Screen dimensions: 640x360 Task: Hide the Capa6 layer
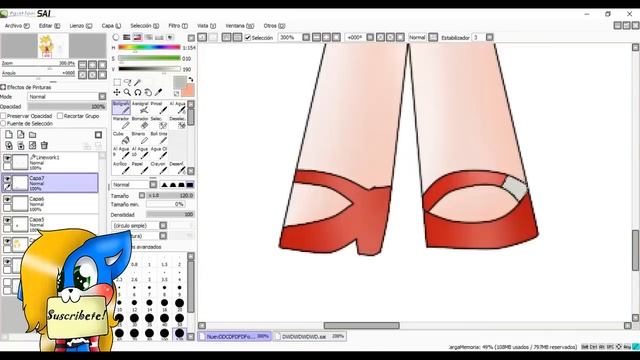click(7, 199)
